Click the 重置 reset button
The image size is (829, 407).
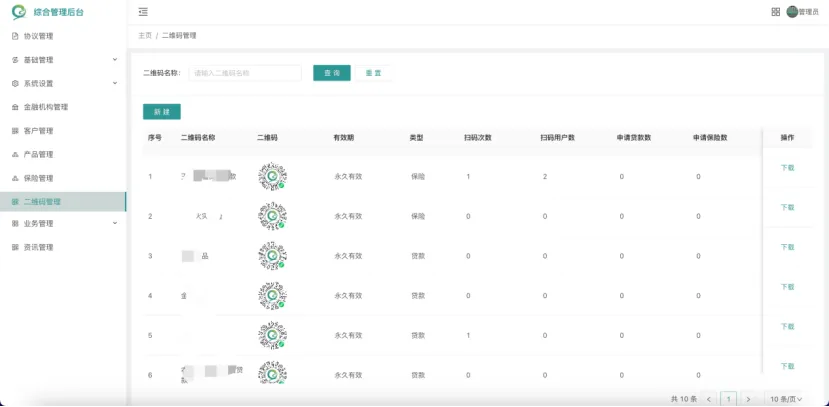374,73
